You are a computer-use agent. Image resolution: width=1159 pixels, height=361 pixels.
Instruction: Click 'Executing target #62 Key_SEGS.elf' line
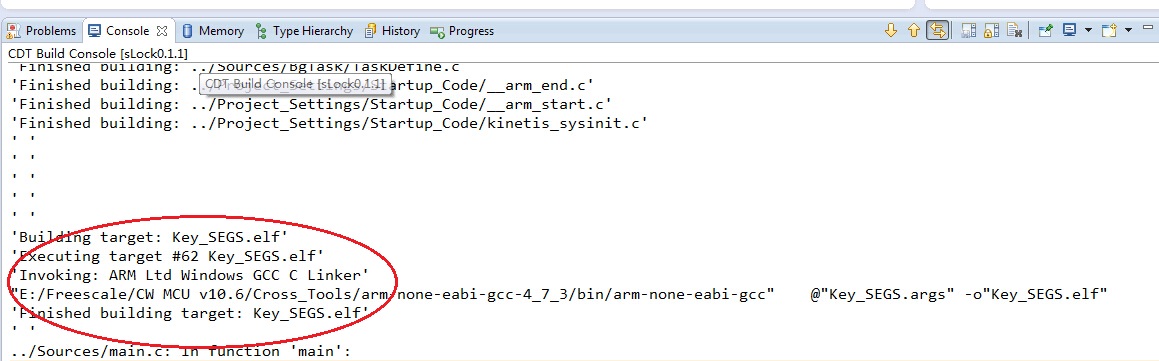point(168,257)
